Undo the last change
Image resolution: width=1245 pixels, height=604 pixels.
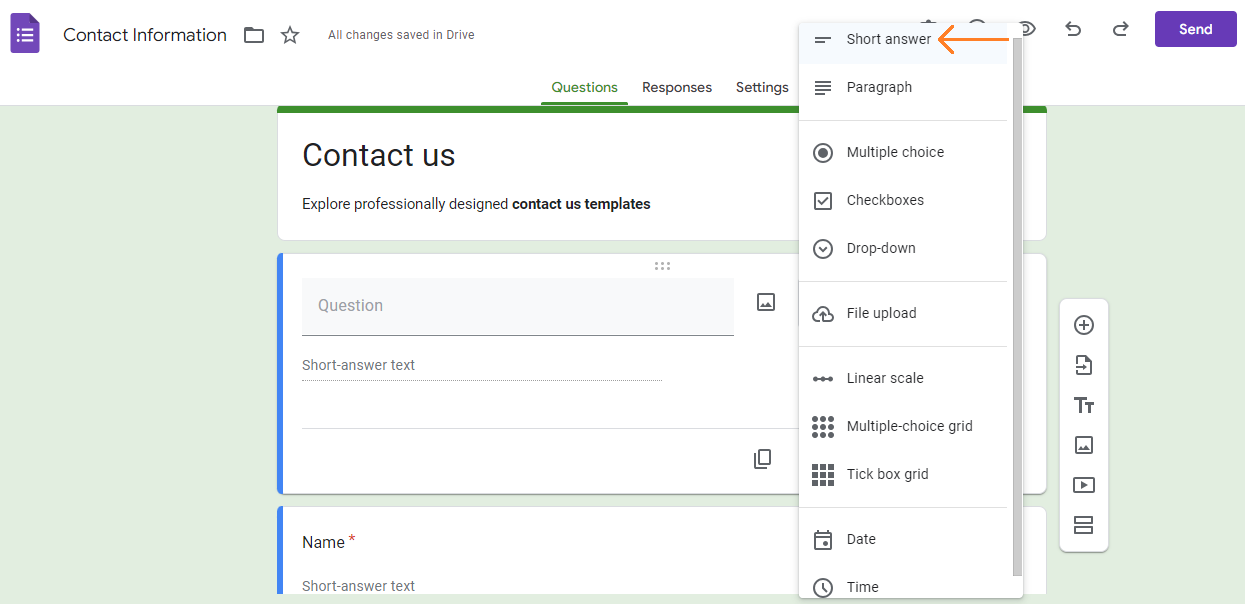click(x=1073, y=29)
